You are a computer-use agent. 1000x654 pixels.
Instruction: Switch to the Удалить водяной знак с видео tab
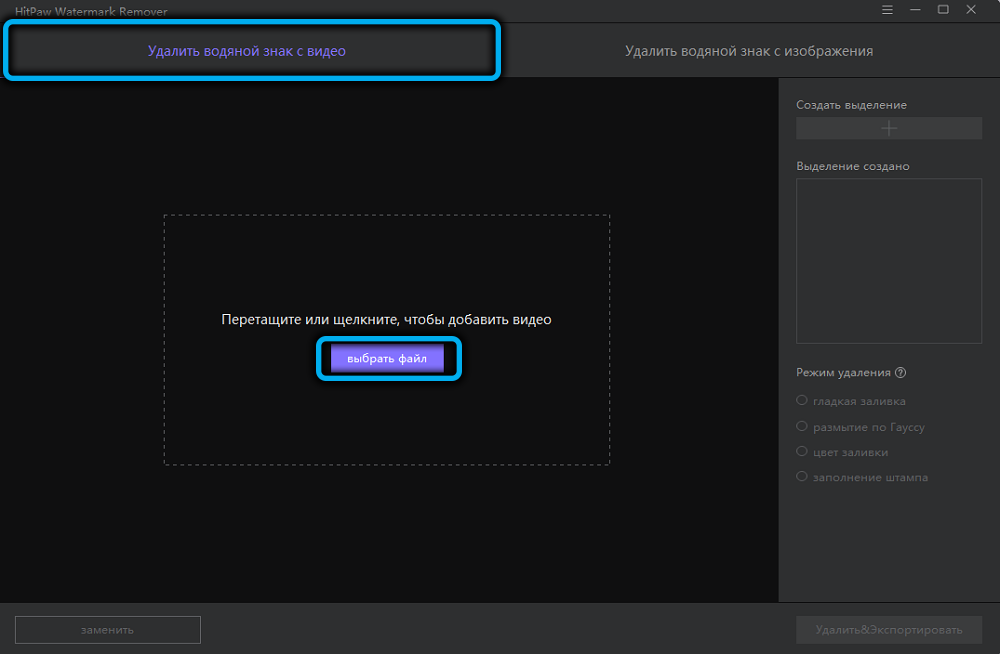pos(251,50)
